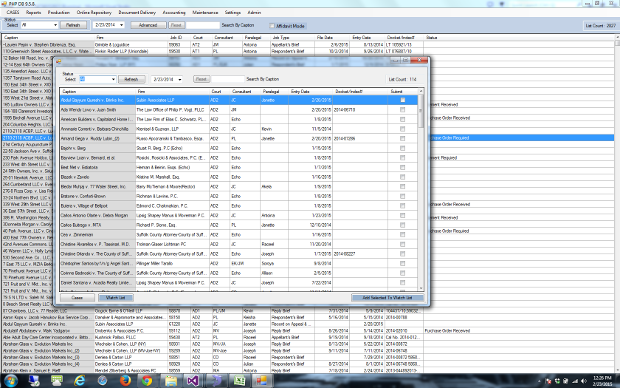The height and width of the screenshot is (388, 620).
Task: Open Firefox from the taskbar
Action: click(125, 381)
